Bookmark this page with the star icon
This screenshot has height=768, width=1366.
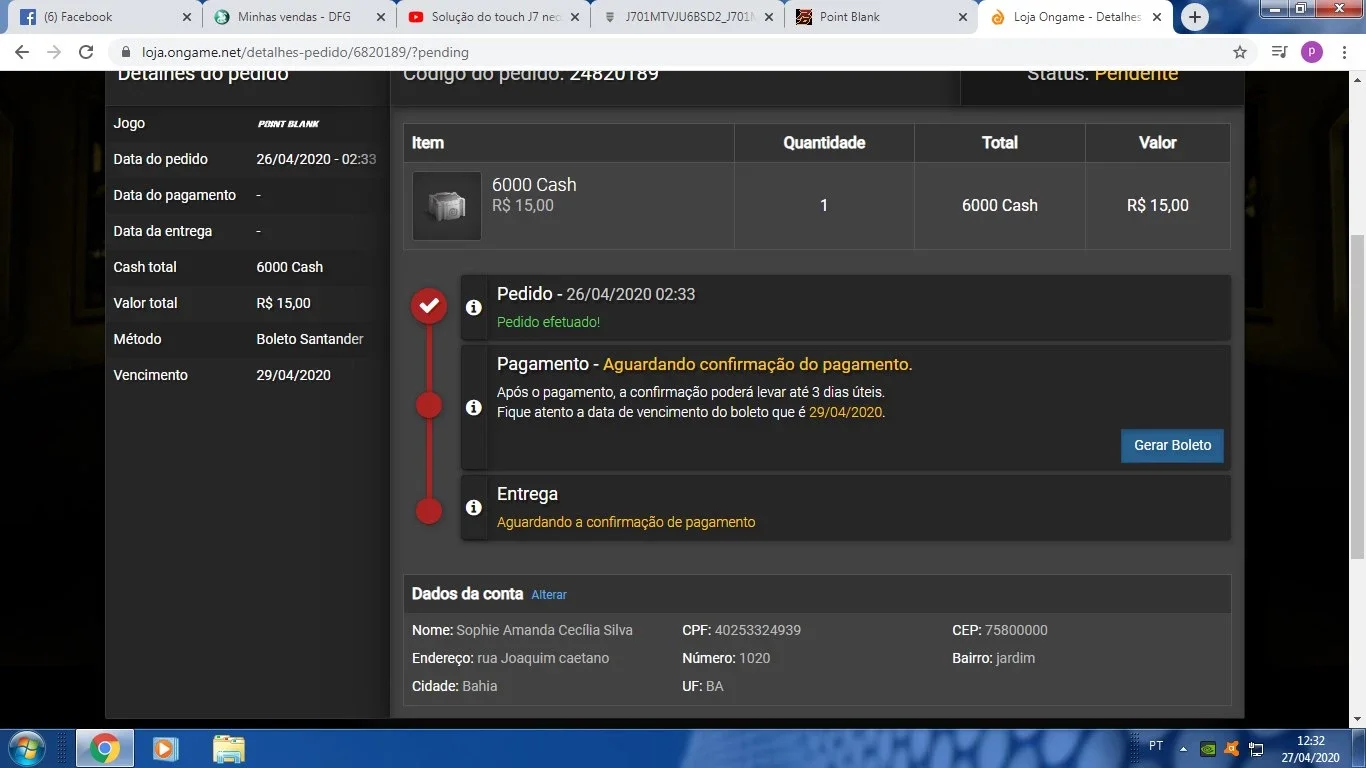click(x=1240, y=52)
